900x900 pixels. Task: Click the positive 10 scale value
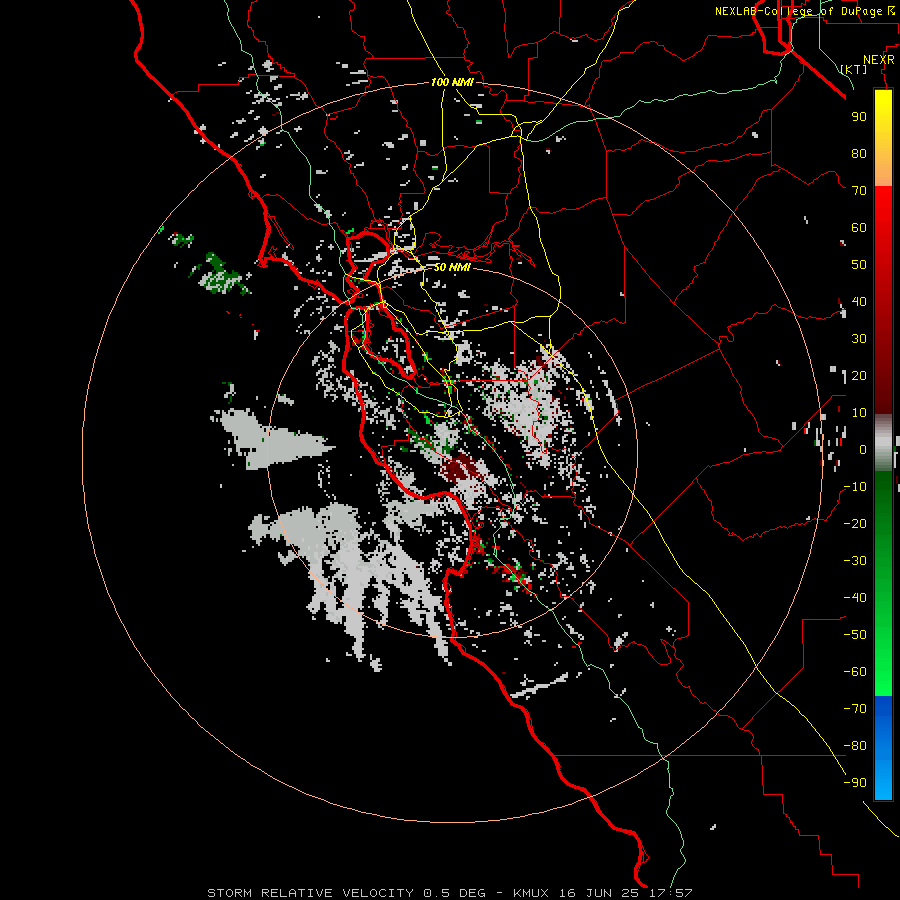click(859, 413)
